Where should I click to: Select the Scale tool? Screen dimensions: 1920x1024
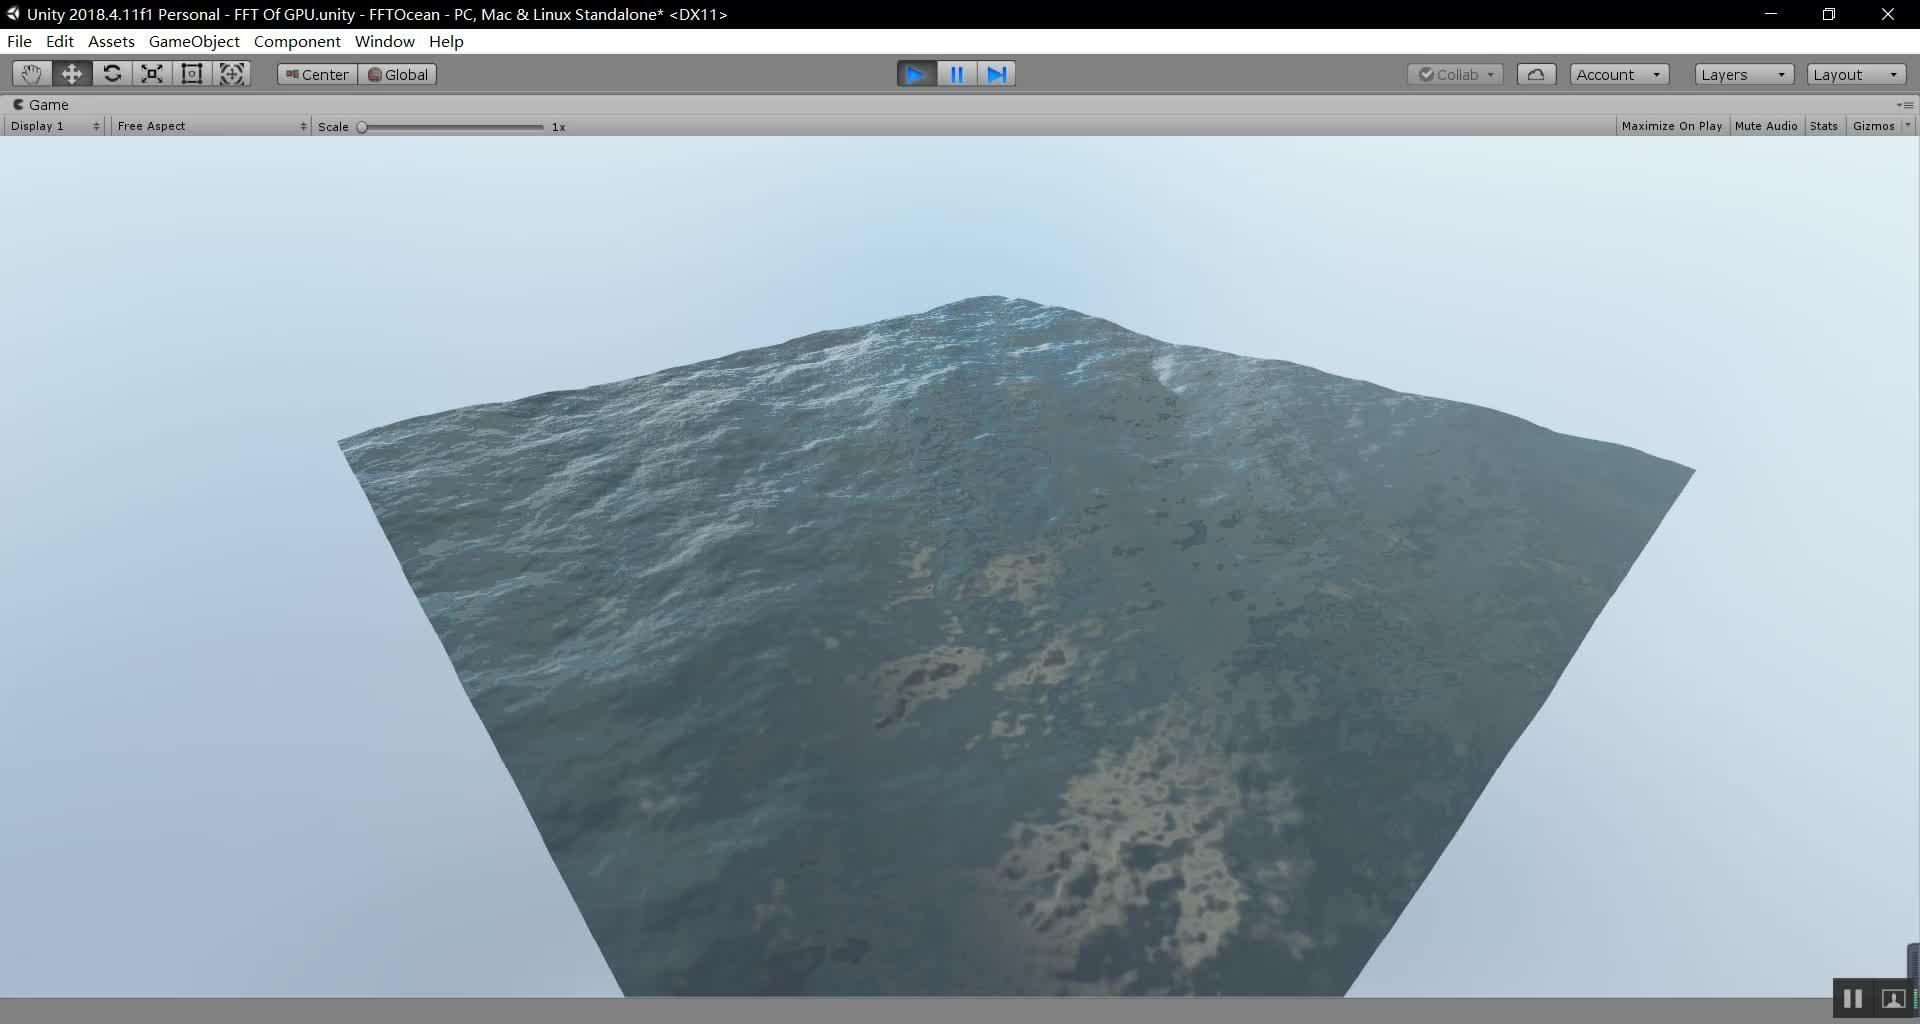tap(151, 73)
